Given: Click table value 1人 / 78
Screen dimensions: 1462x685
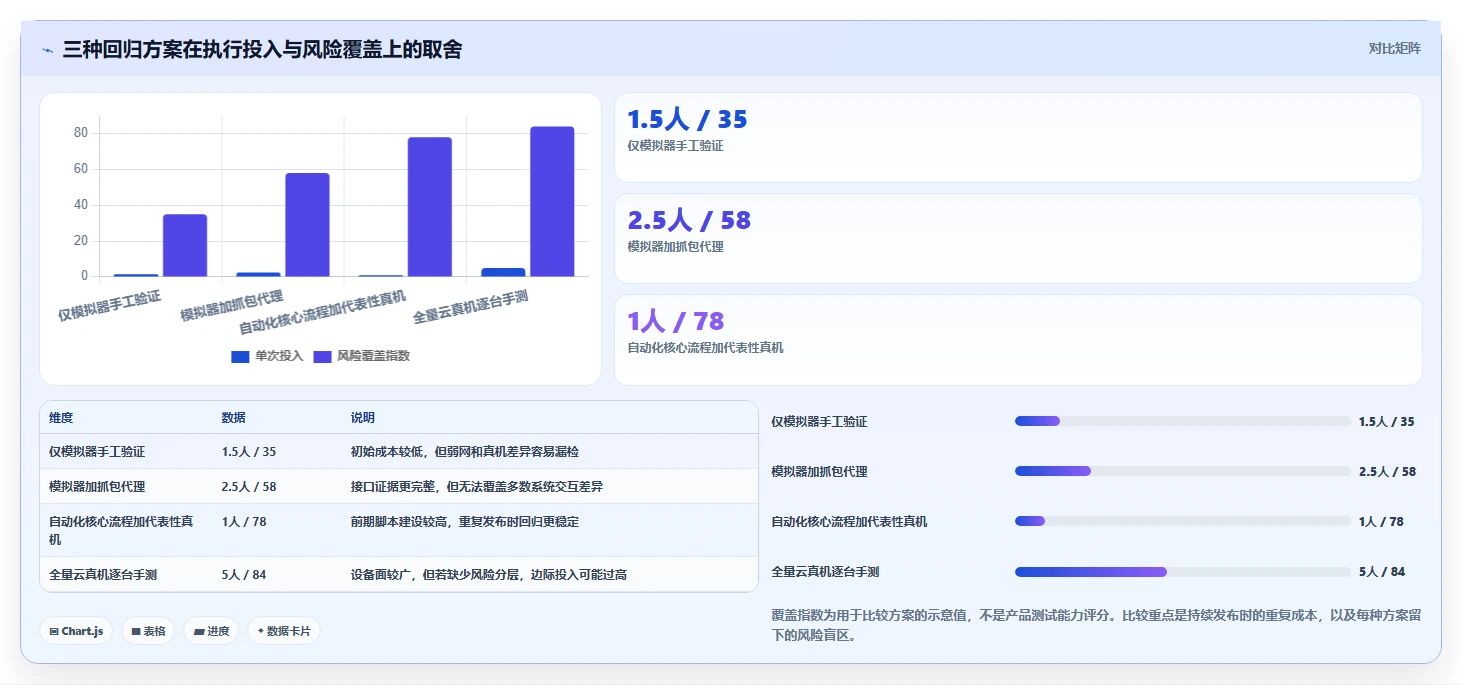Looking at the screenshot, I should pos(244,522).
